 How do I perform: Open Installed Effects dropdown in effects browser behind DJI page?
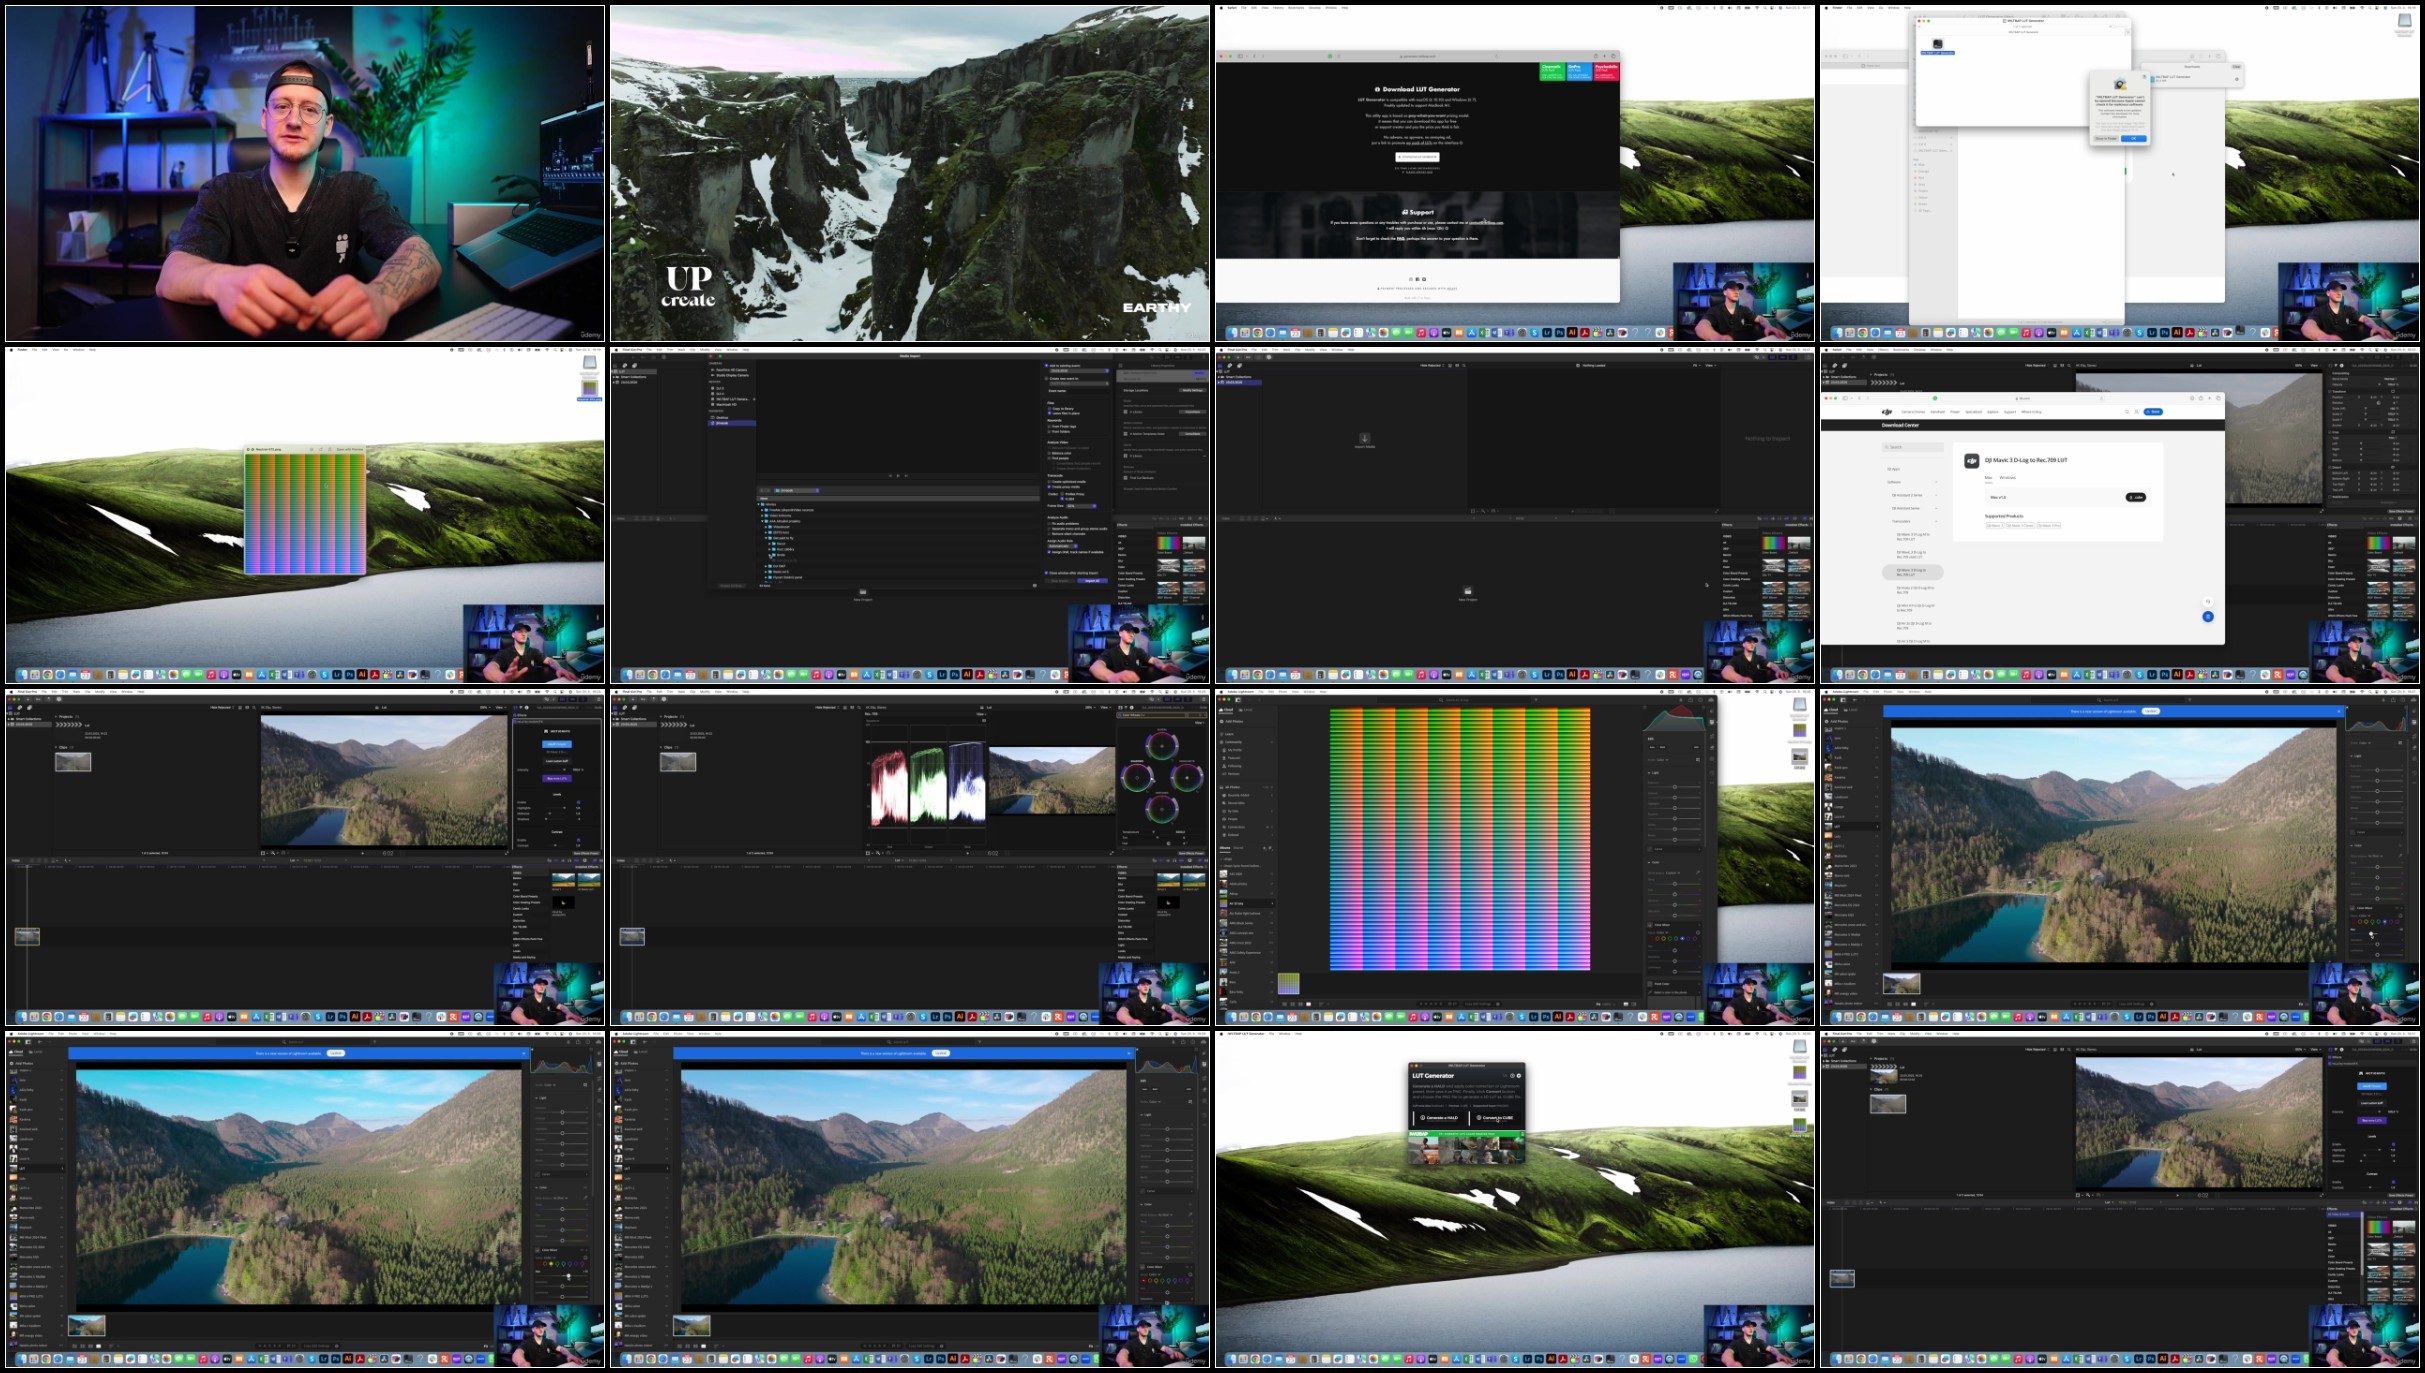[2401, 524]
